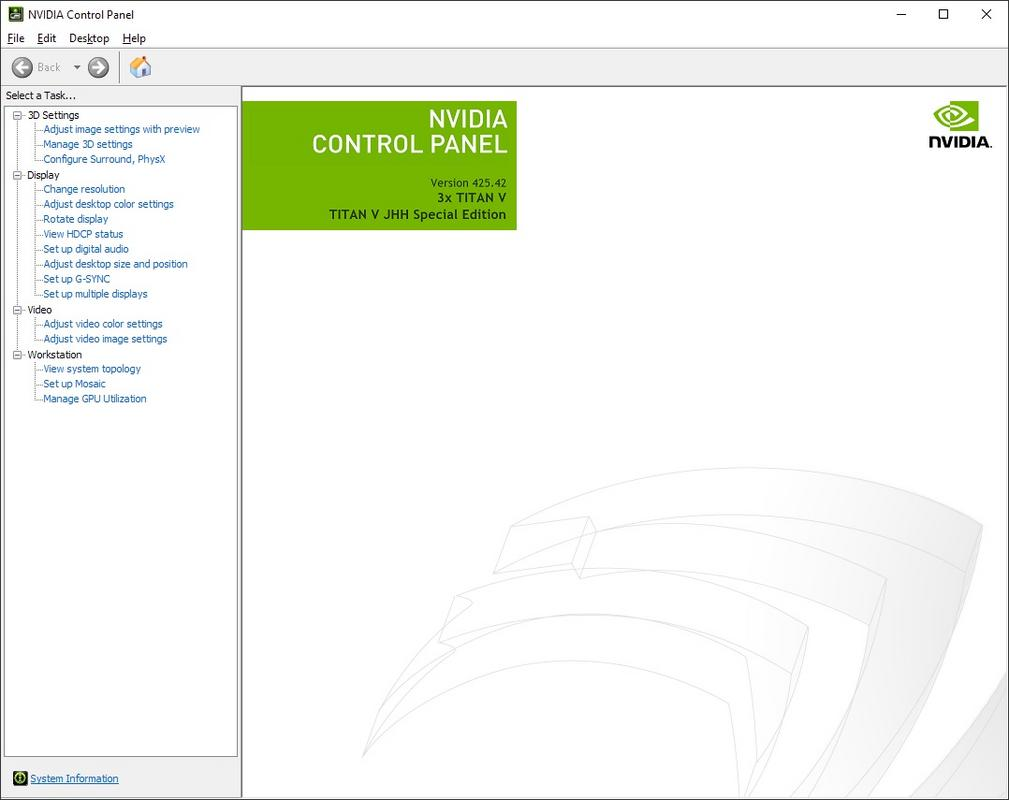Open System Information link
The image size is (1009, 800).
(x=74, y=778)
